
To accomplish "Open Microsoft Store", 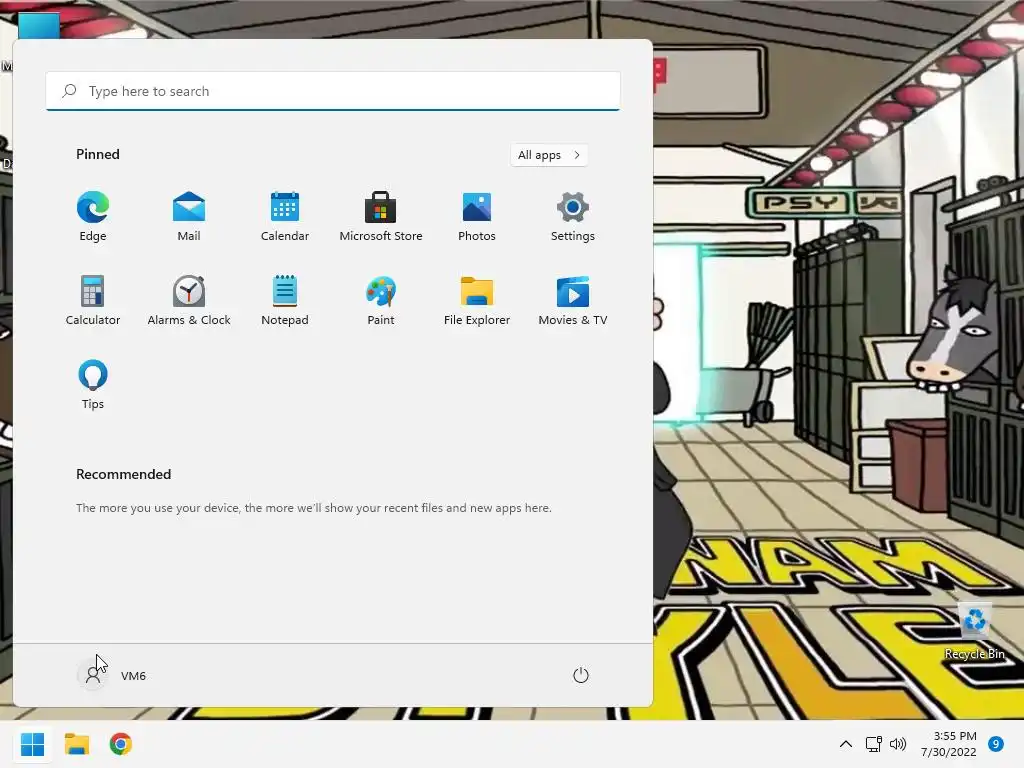I will pos(381,217).
